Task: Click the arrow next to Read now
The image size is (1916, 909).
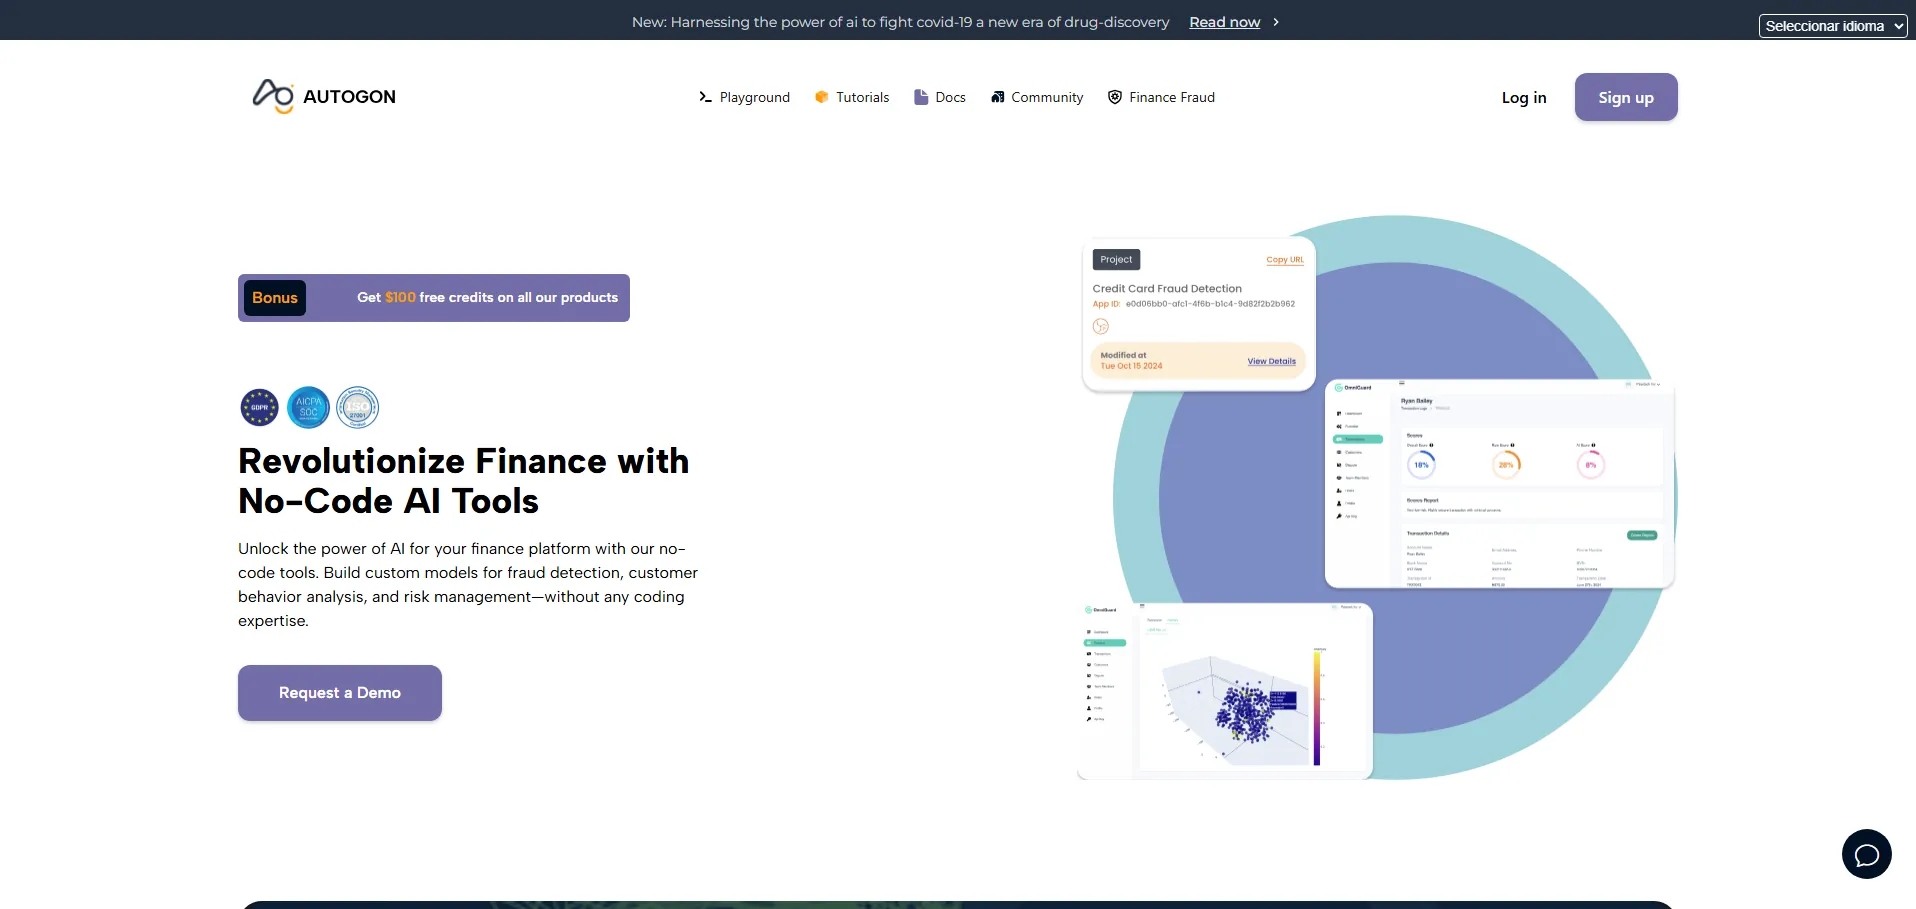Action: (1276, 22)
